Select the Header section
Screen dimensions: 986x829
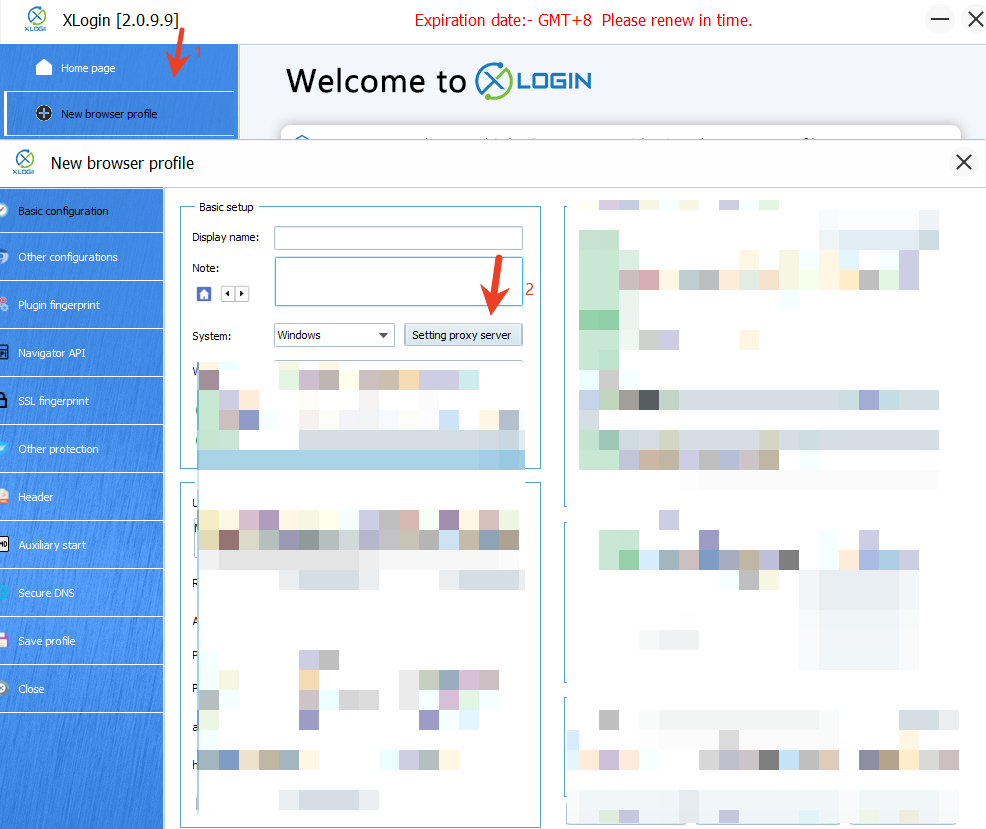tap(81, 497)
